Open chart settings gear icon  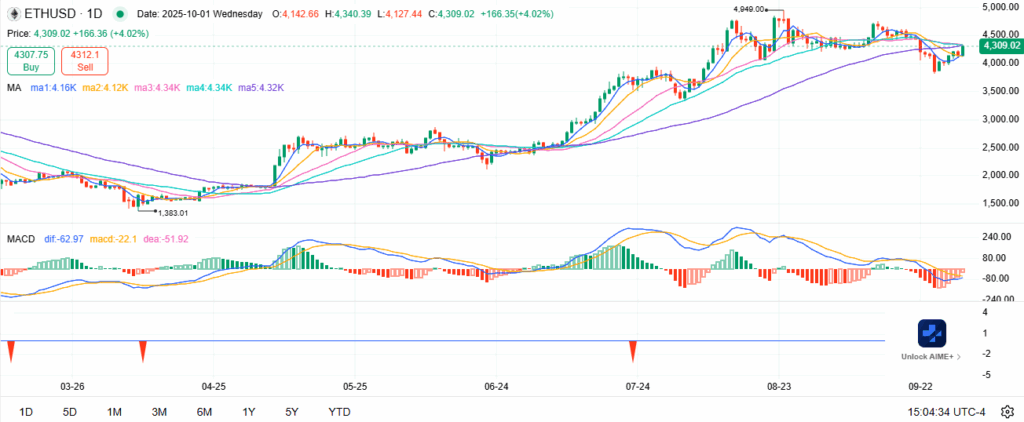1006,411
